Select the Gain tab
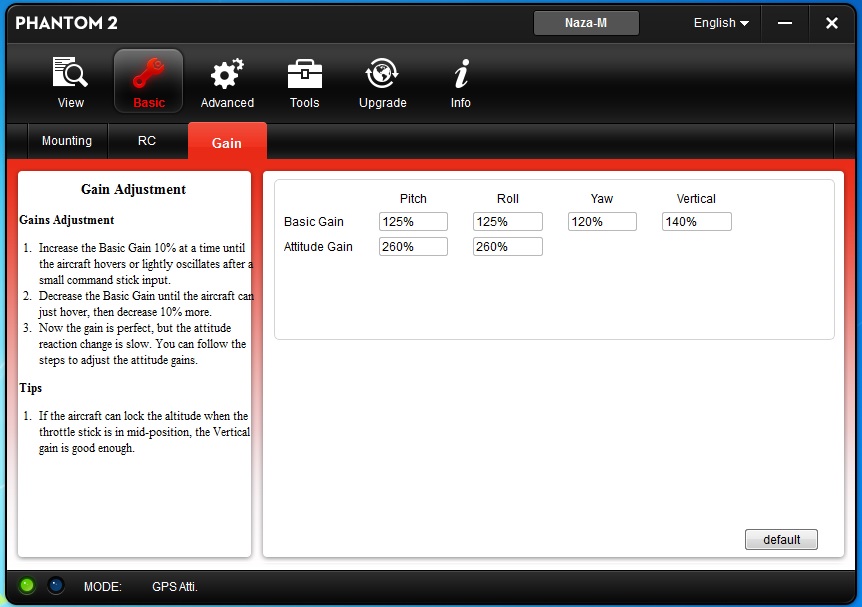The image size is (862, 607). (227, 142)
